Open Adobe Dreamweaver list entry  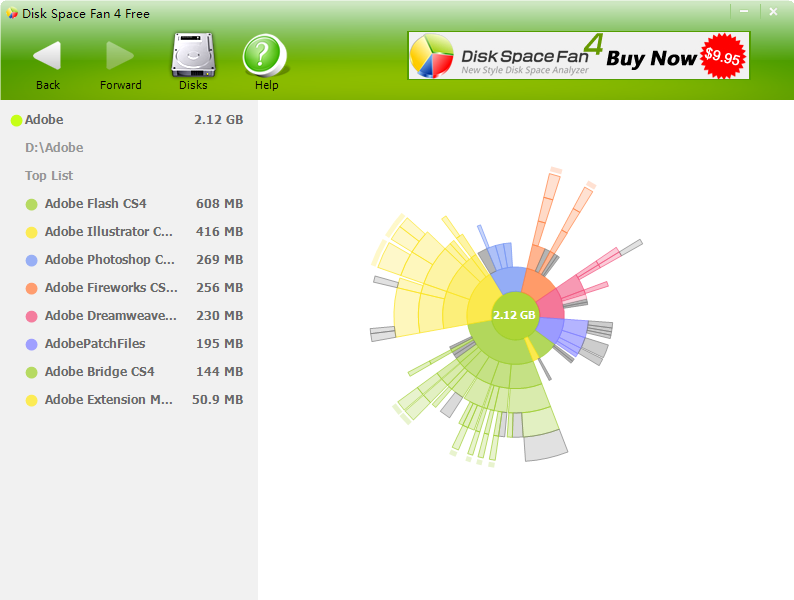tap(110, 316)
